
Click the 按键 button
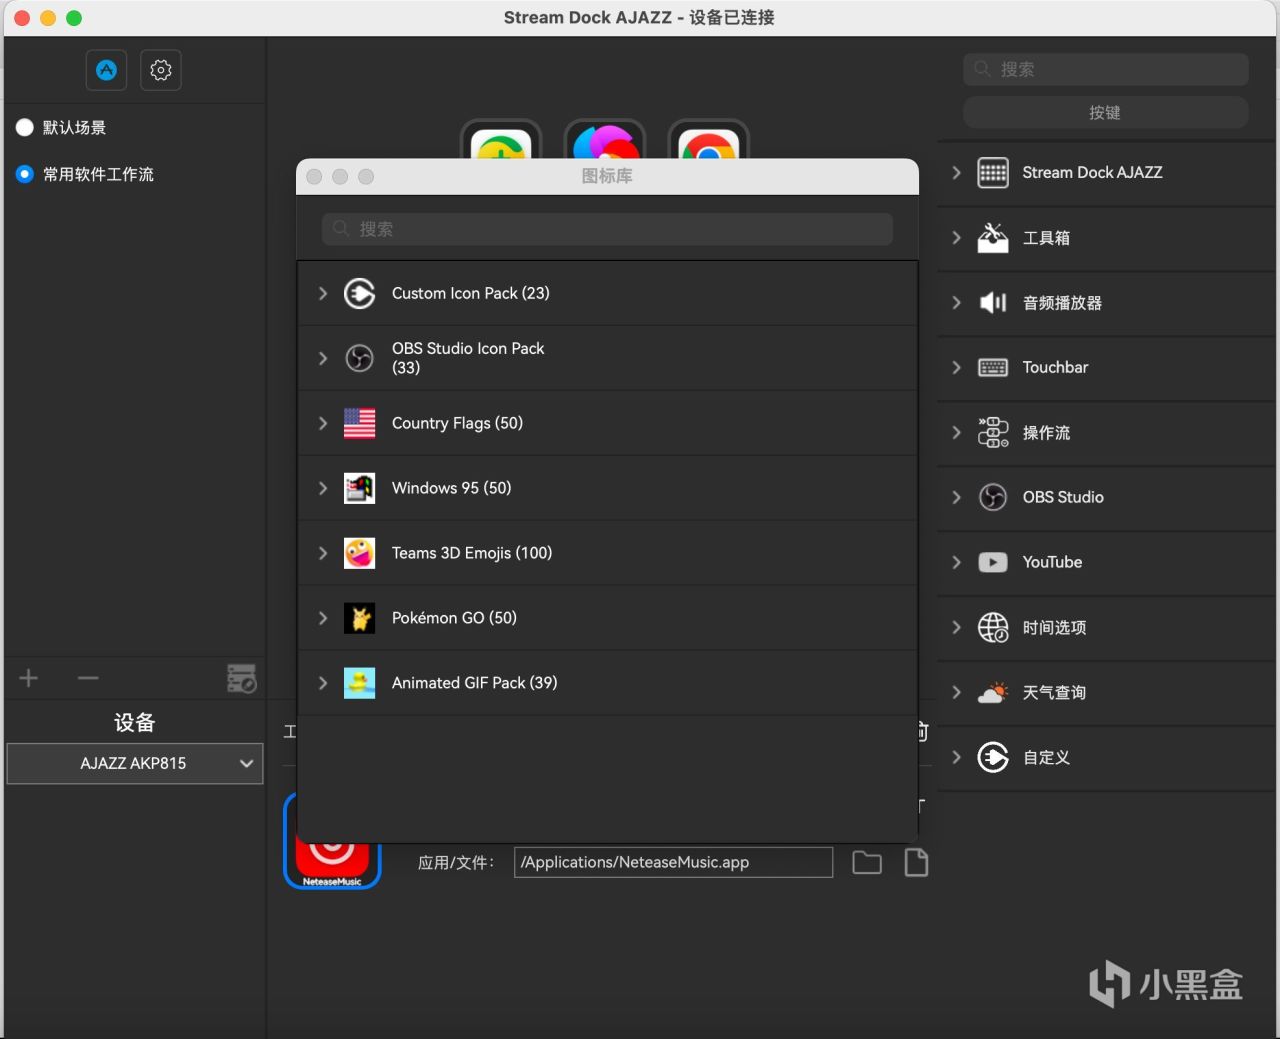point(1106,112)
